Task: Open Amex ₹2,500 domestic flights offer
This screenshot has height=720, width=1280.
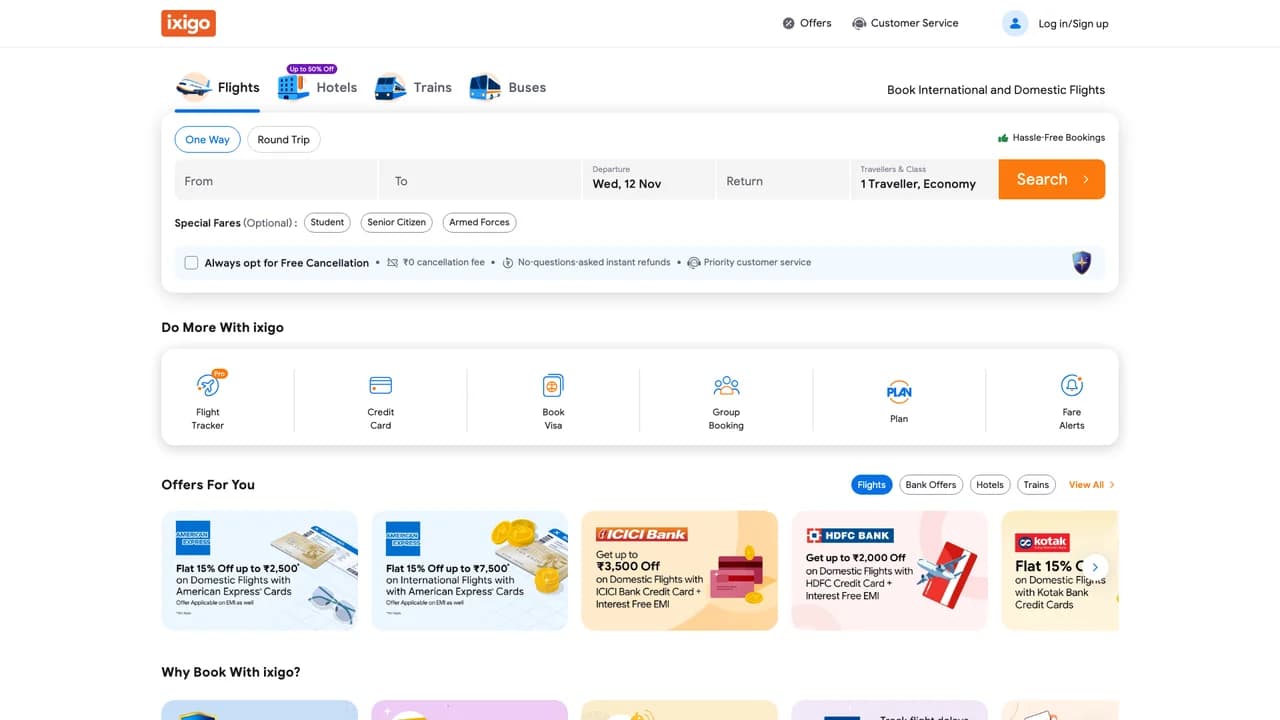Action: click(x=260, y=571)
